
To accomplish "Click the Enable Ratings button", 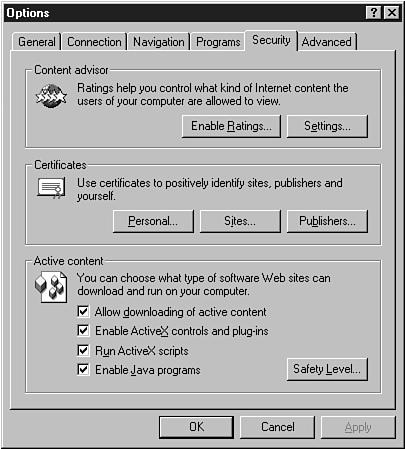I will point(231,126).
